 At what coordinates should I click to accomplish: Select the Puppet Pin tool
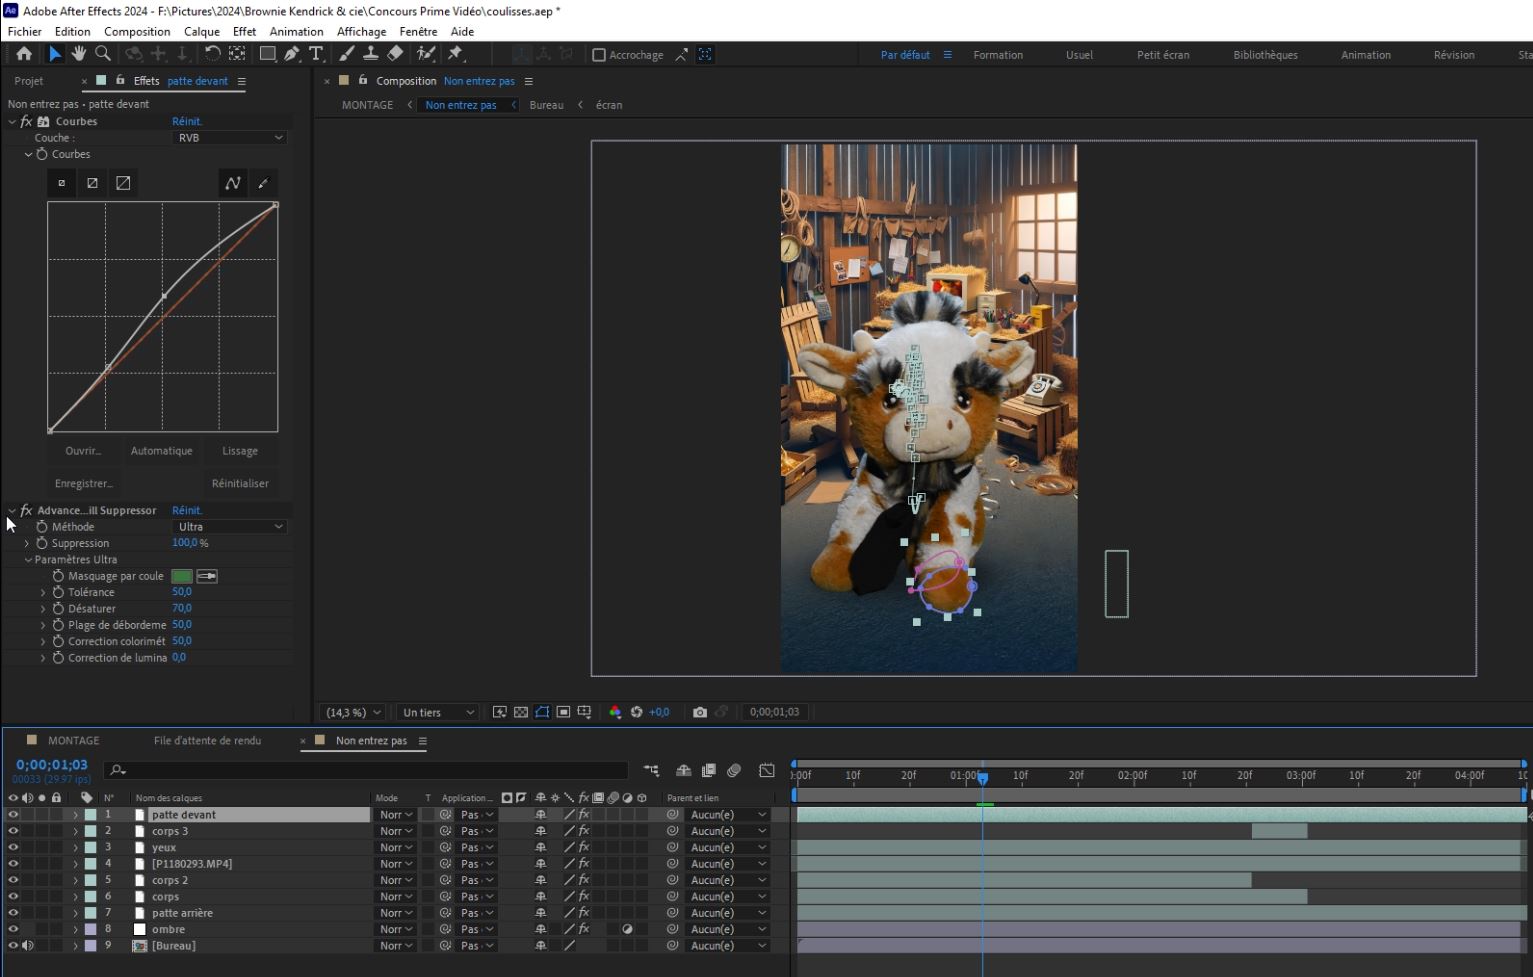(456, 54)
